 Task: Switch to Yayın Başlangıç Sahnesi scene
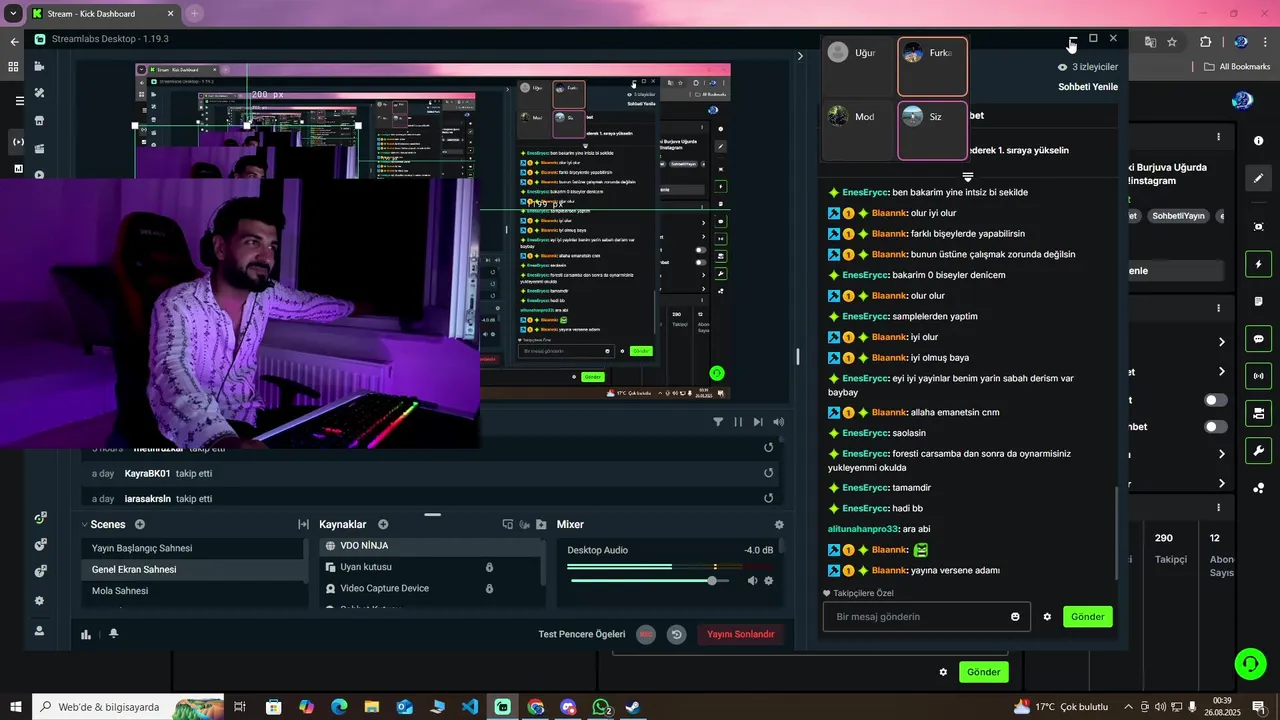192,548
